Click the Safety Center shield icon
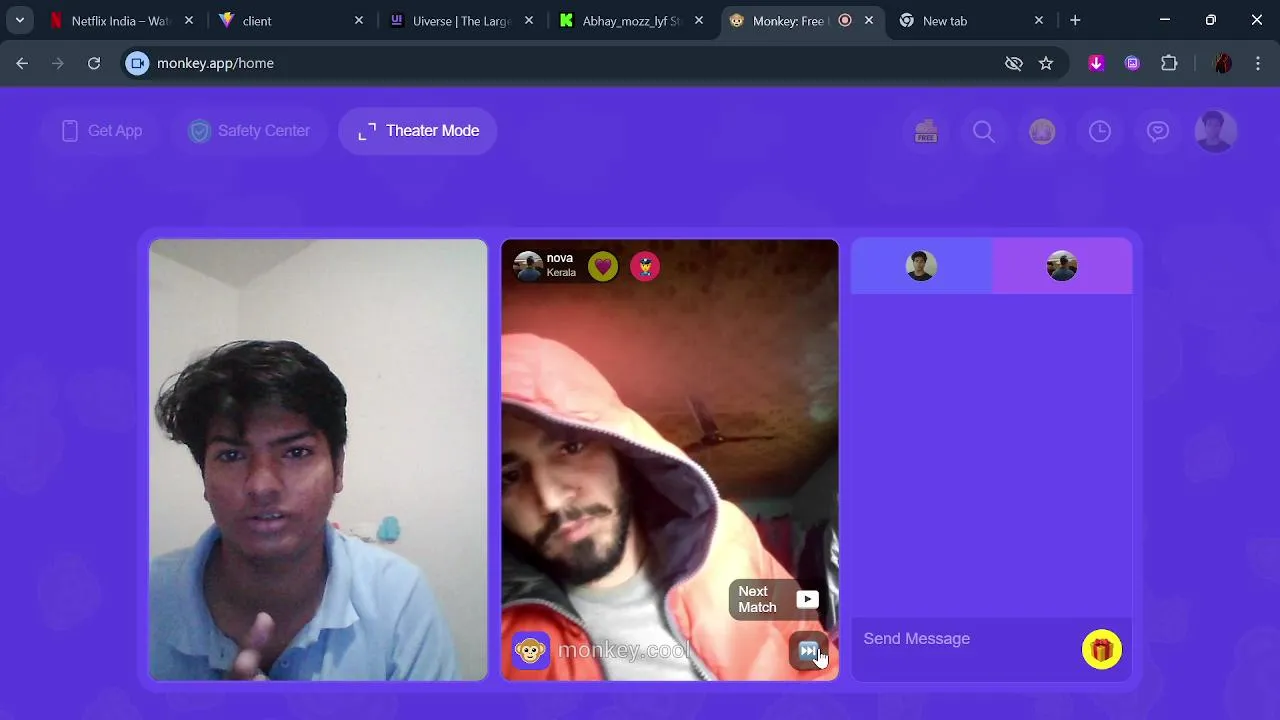This screenshot has height=720, width=1280. 200,131
